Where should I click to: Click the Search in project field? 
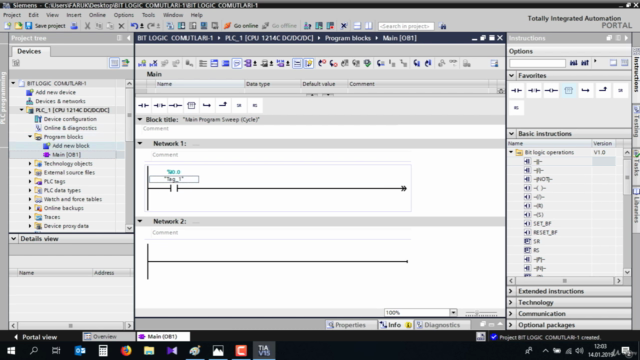[x=405, y=26]
